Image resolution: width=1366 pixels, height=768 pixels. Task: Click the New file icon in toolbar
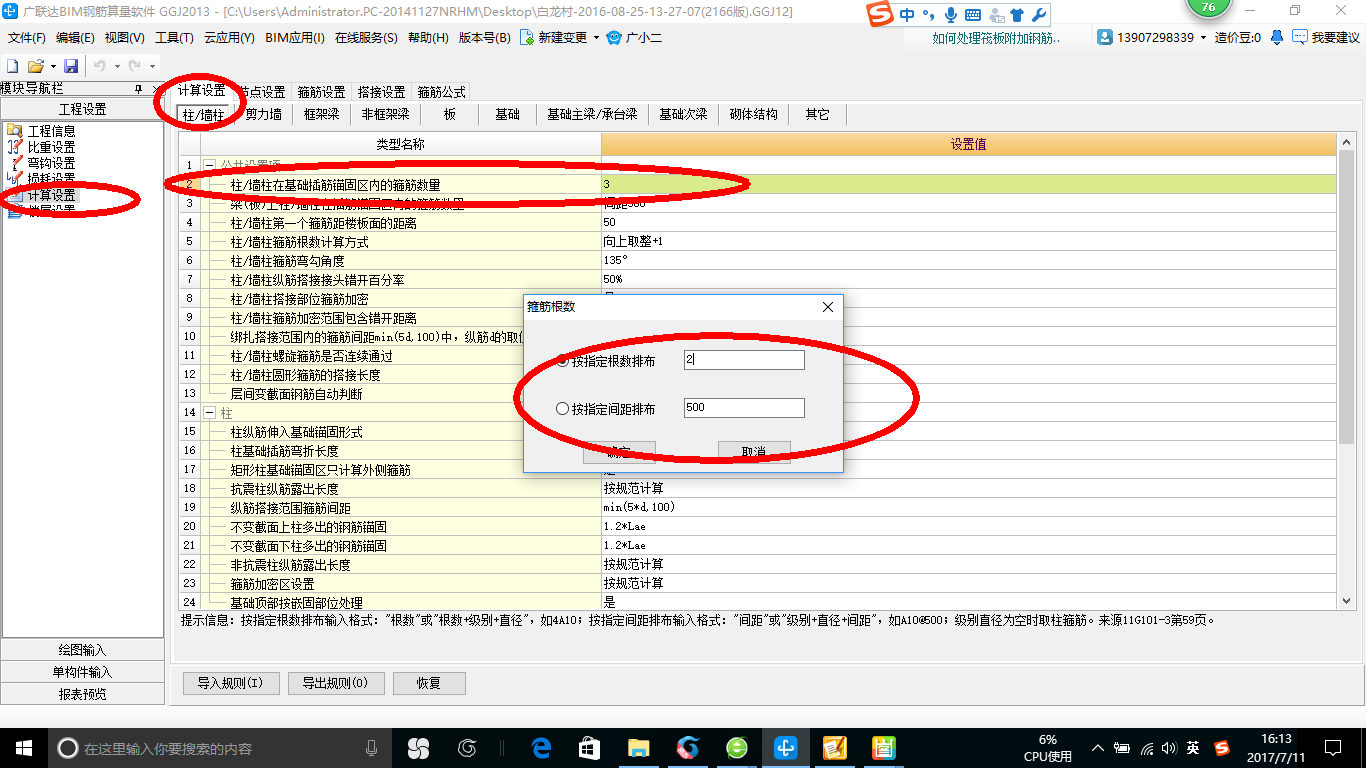click(13, 66)
